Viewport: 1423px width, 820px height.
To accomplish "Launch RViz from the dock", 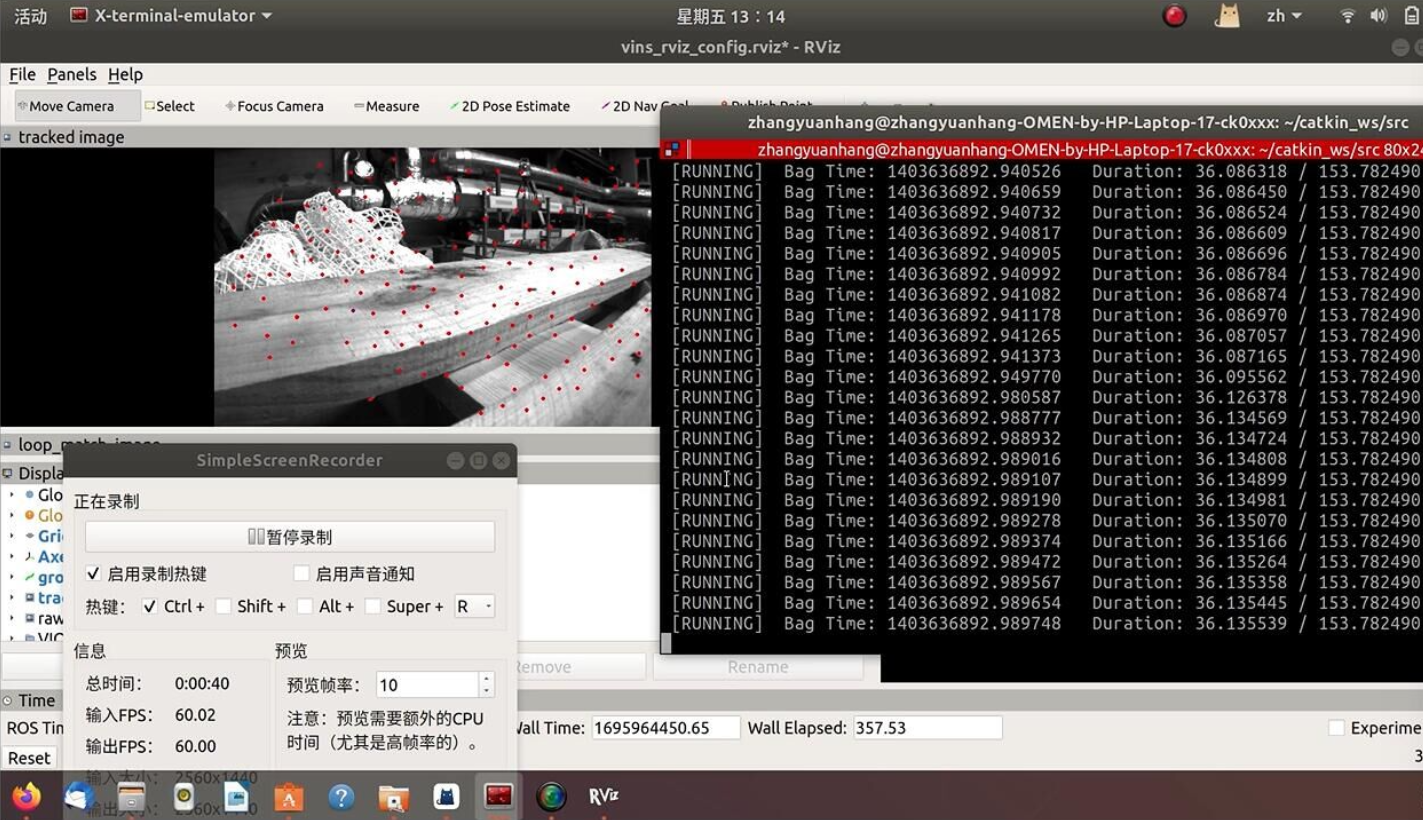I will [x=603, y=796].
